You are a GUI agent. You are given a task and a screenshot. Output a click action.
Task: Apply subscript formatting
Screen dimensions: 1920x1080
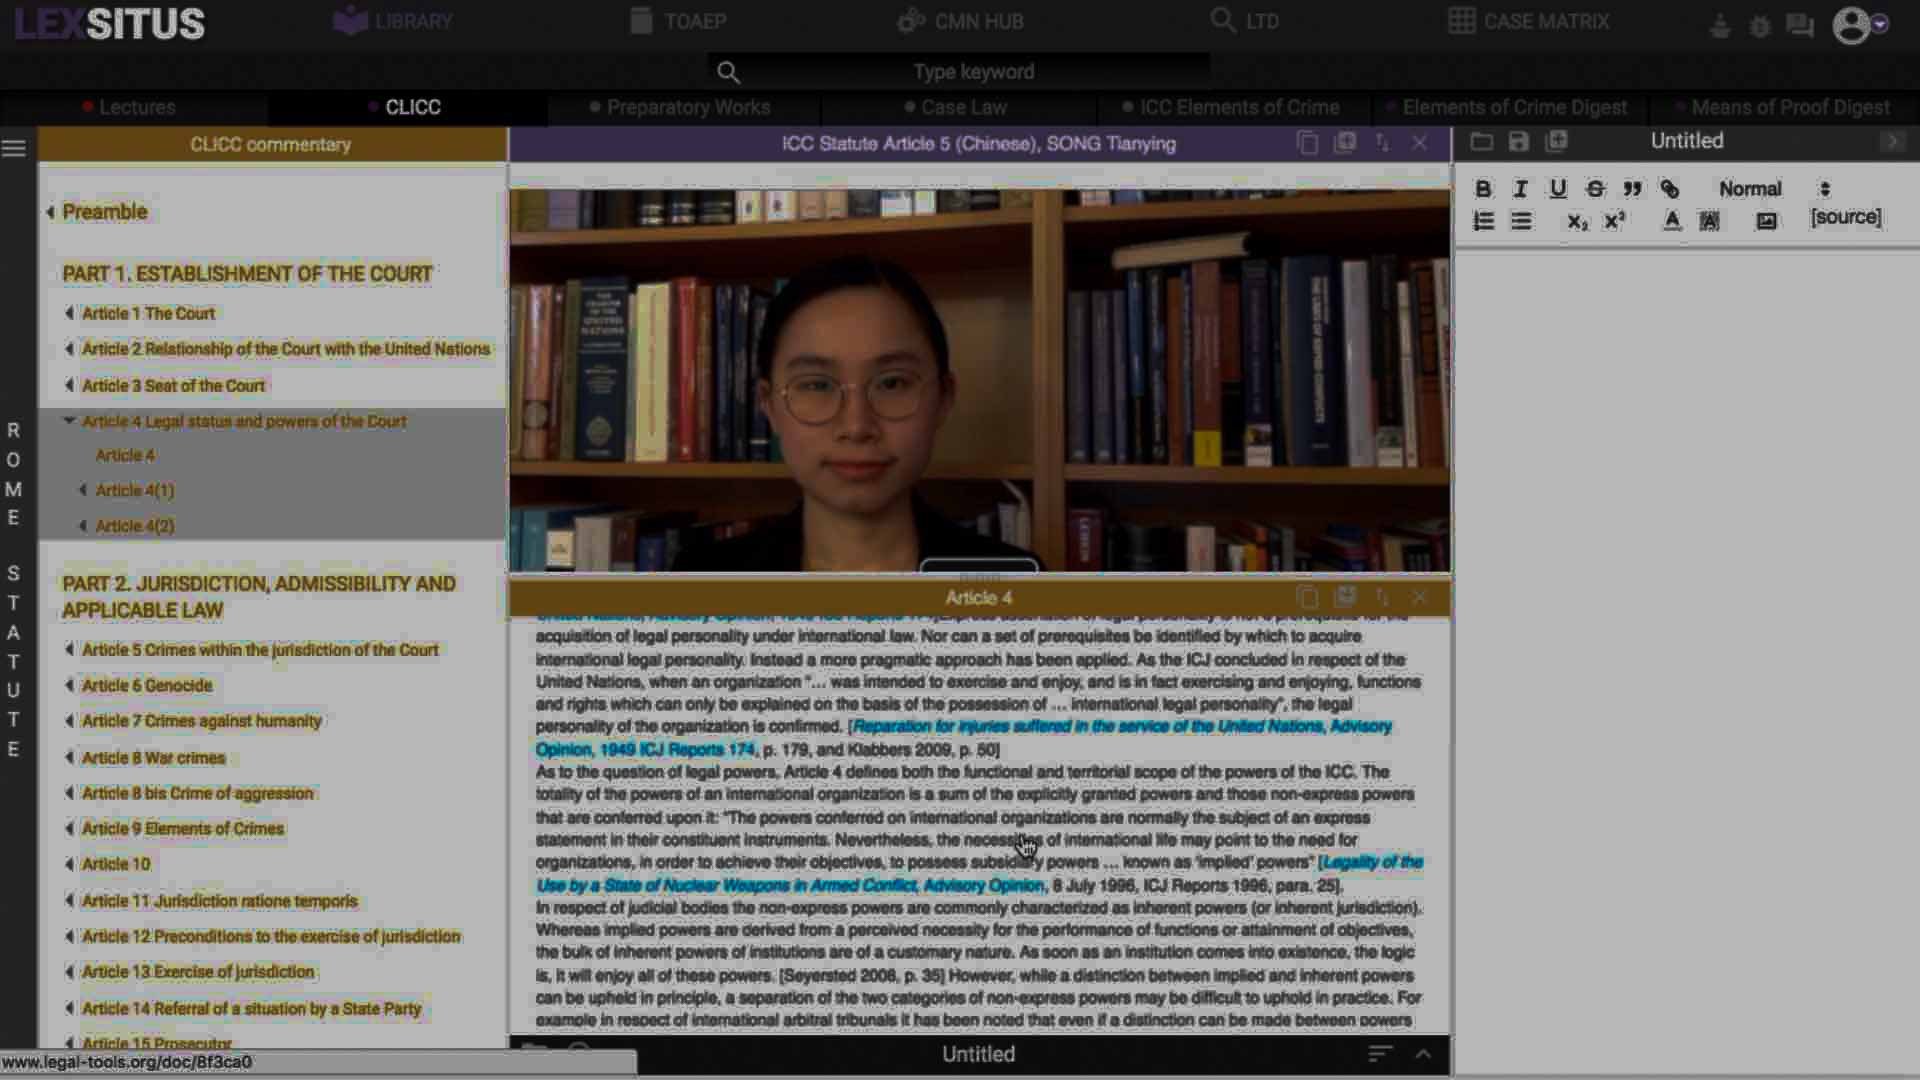click(1577, 221)
